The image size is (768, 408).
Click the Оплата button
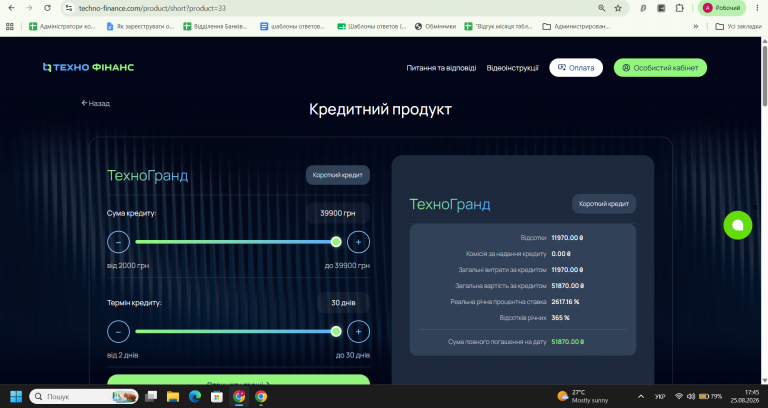576,68
